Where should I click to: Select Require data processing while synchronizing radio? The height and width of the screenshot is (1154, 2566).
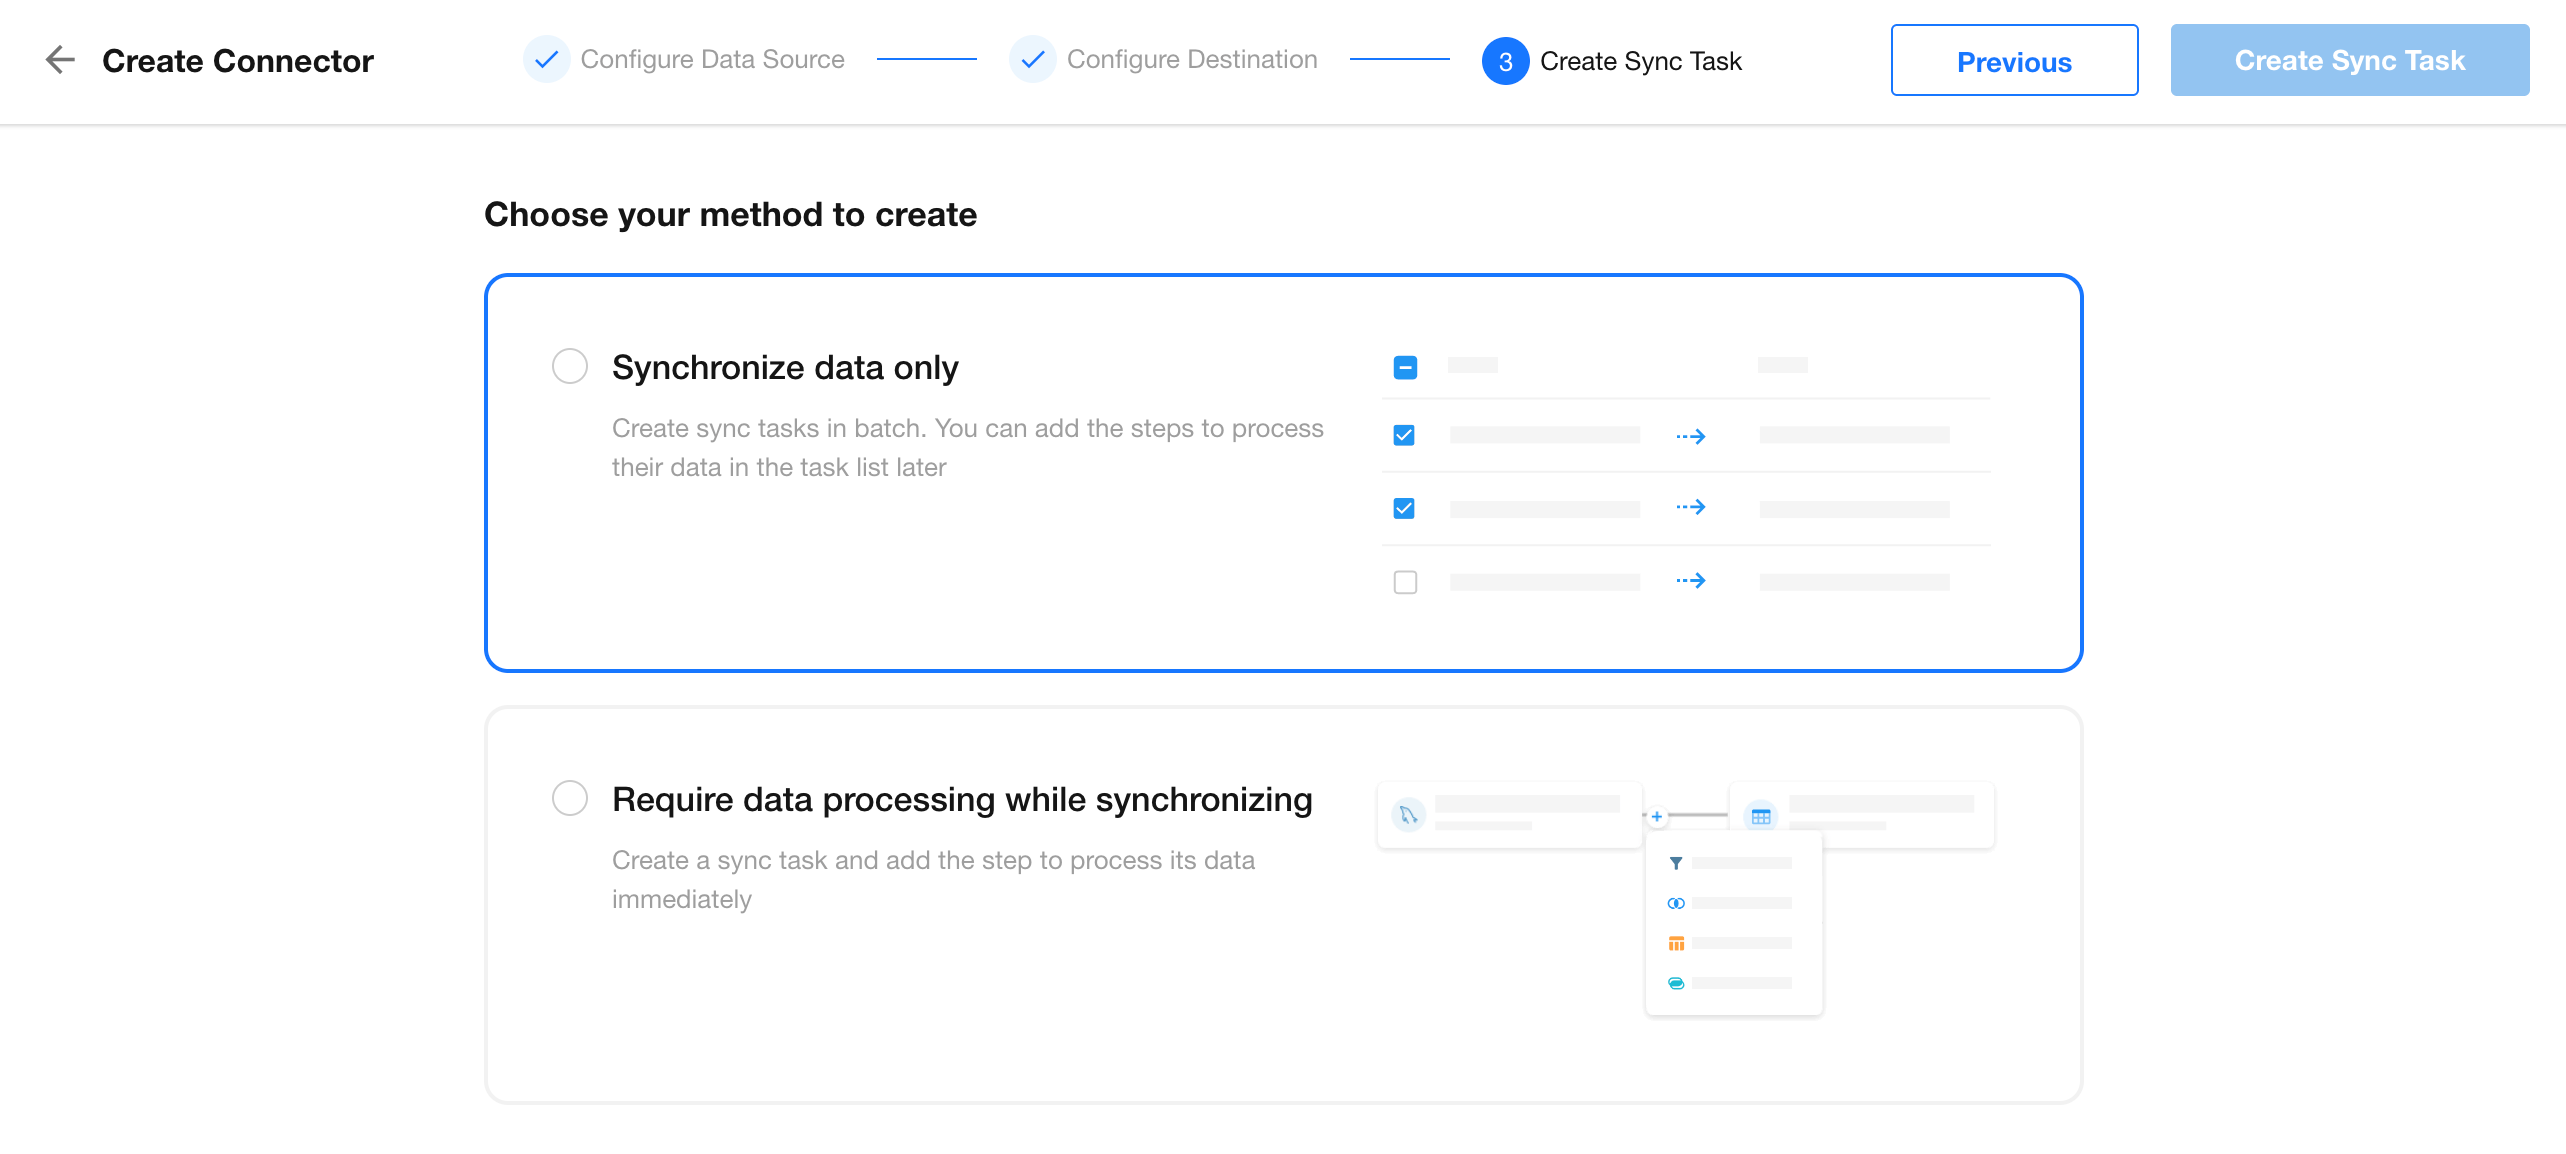pos(570,798)
